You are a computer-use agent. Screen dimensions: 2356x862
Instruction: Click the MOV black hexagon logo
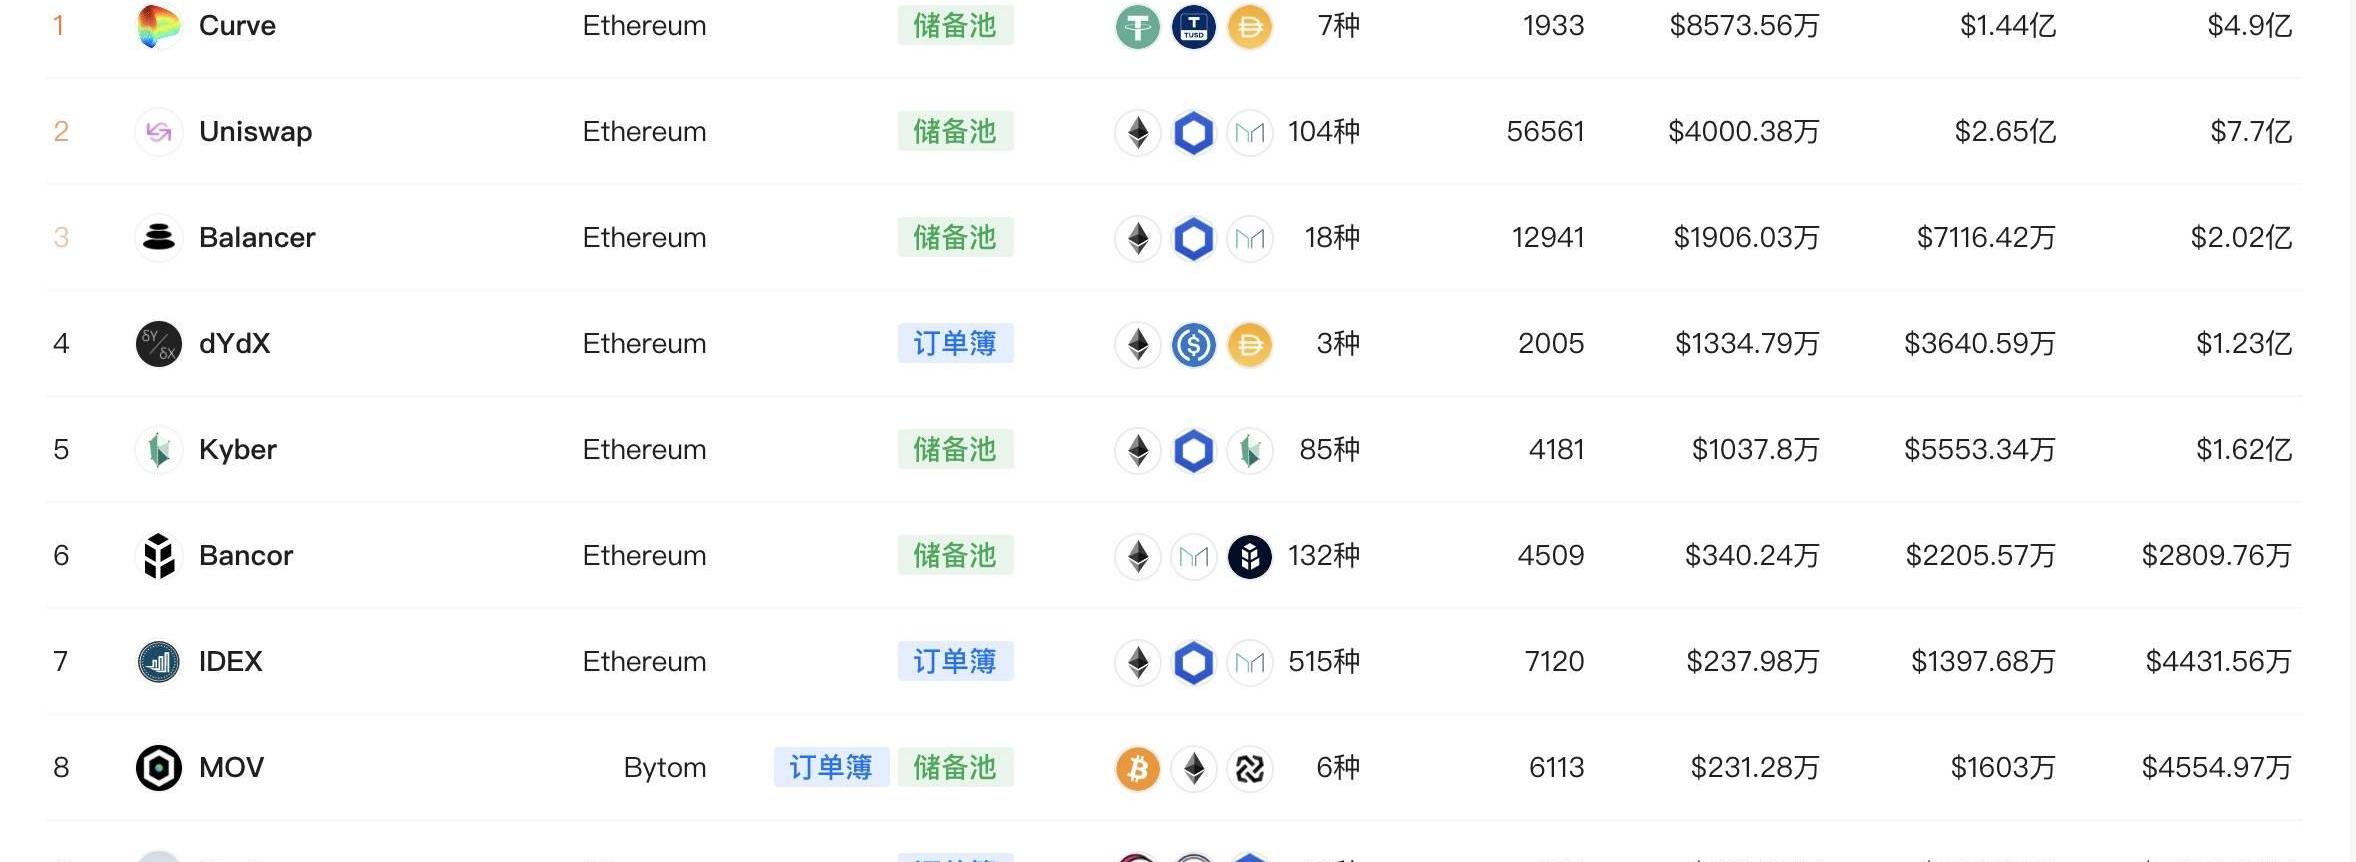pyautogui.click(x=158, y=768)
